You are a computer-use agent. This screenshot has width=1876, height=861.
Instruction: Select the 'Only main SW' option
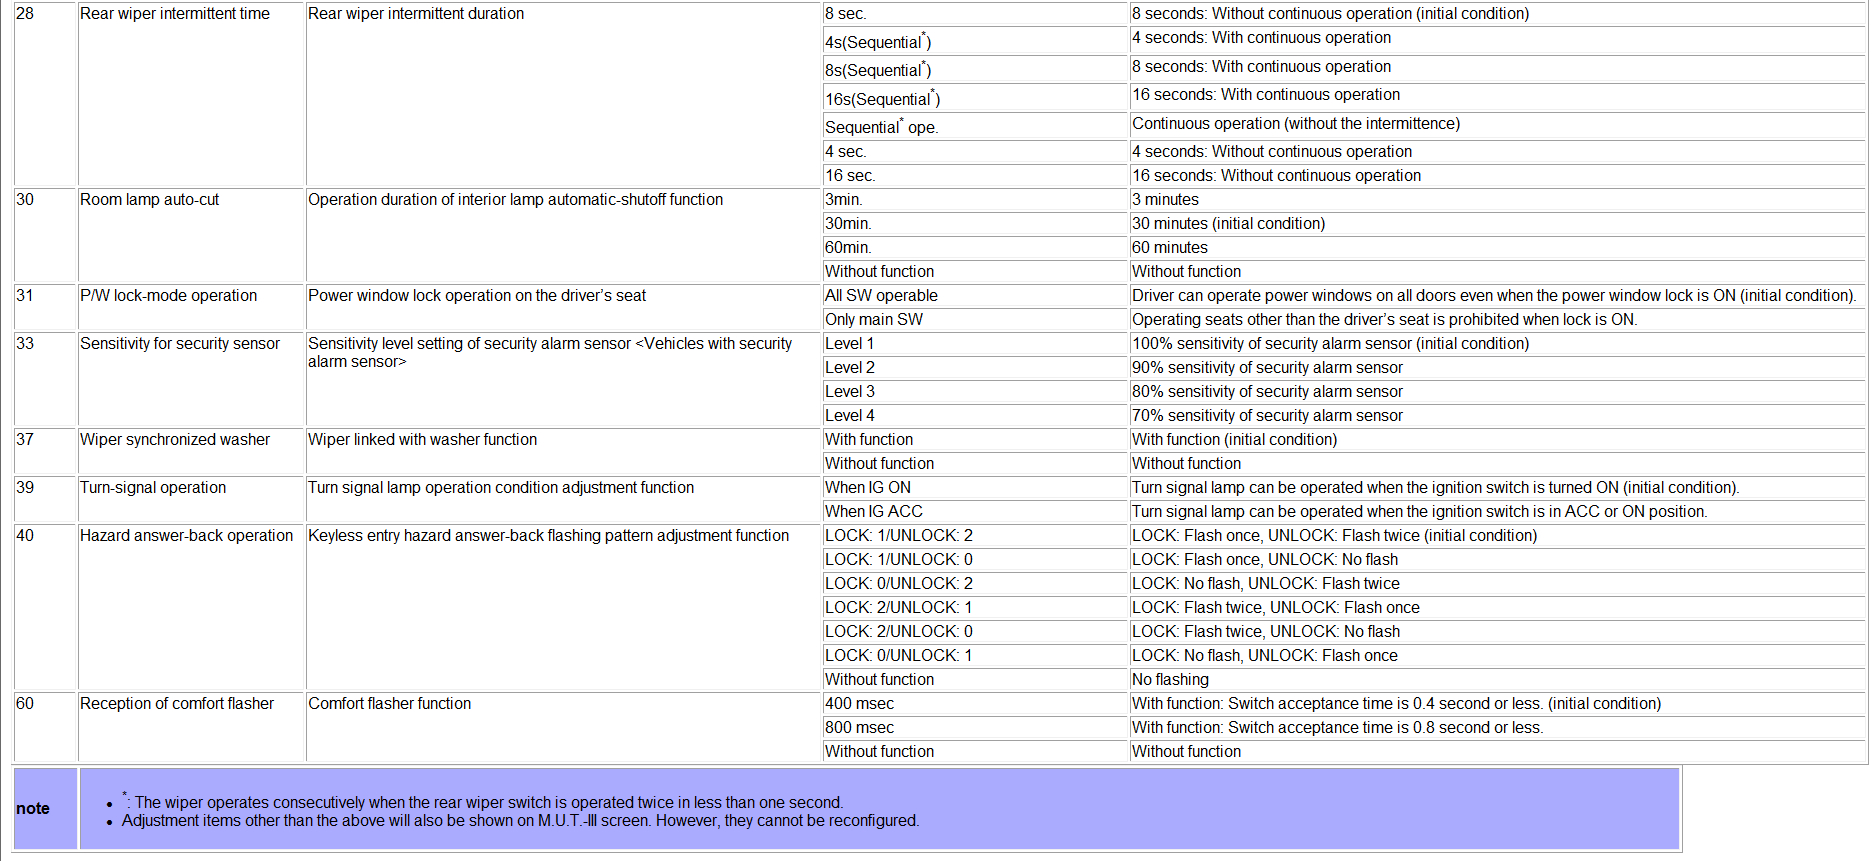975,320
